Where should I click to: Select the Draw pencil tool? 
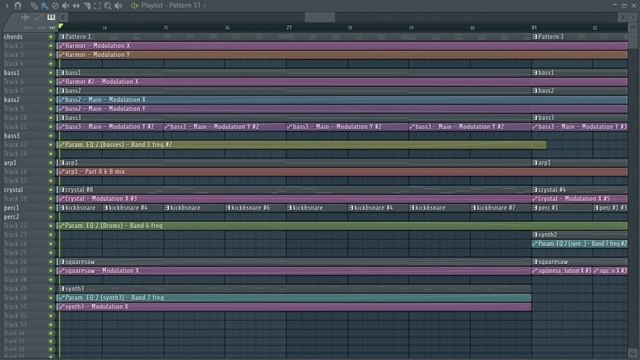click(x=34, y=6)
